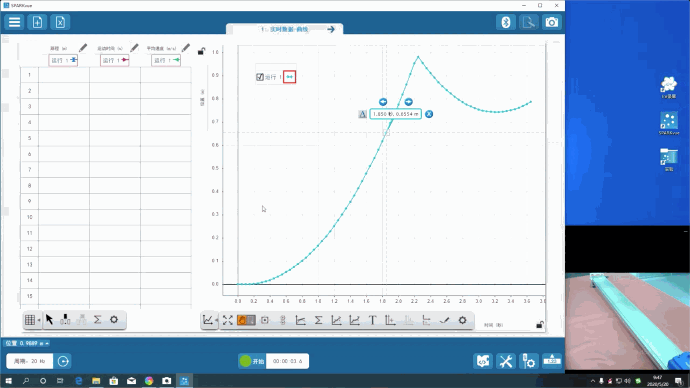Toggle the Run 1 legend checkbox
This screenshot has width=690, height=388.
coord(260,77)
